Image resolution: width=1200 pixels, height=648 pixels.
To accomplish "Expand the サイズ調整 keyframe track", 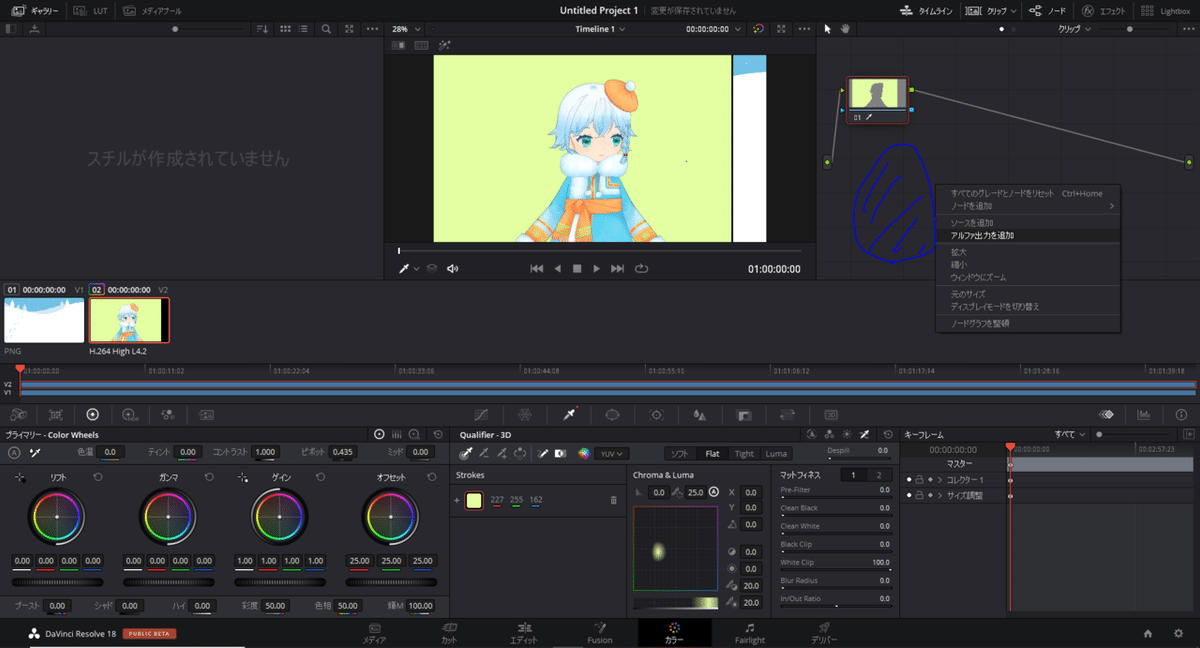I will [x=939, y=496].
